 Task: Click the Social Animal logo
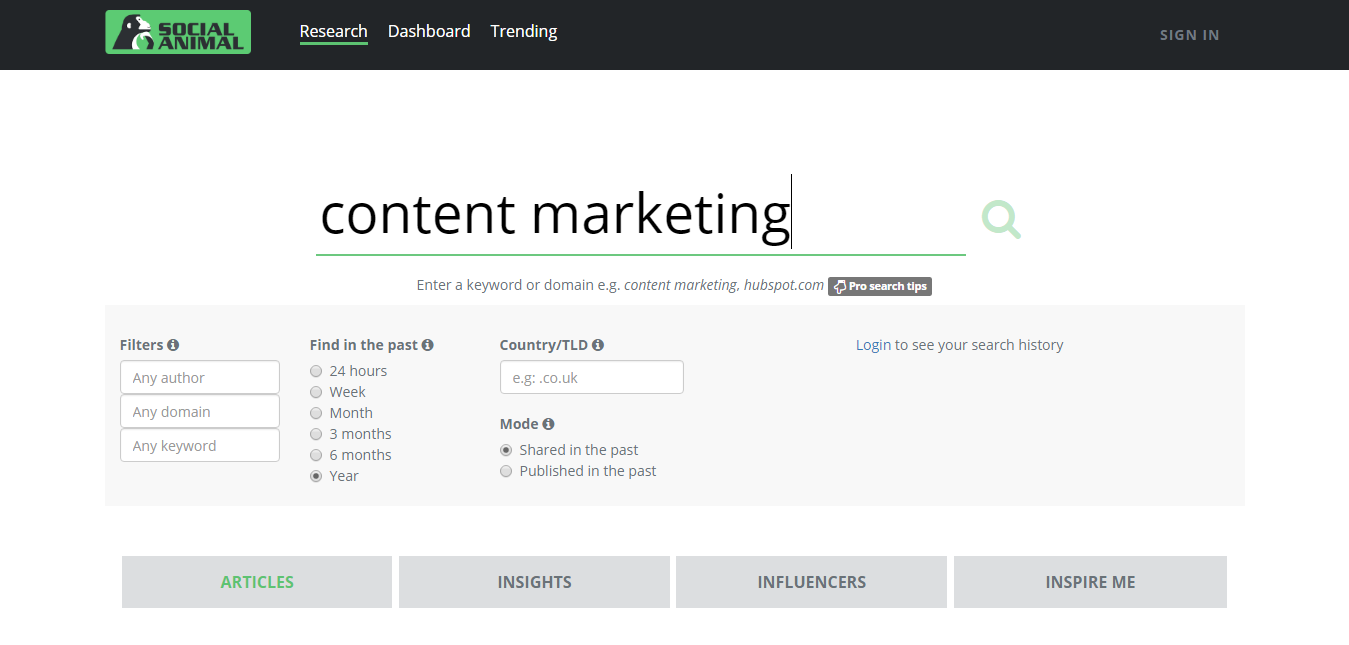[x=178, y=32]
